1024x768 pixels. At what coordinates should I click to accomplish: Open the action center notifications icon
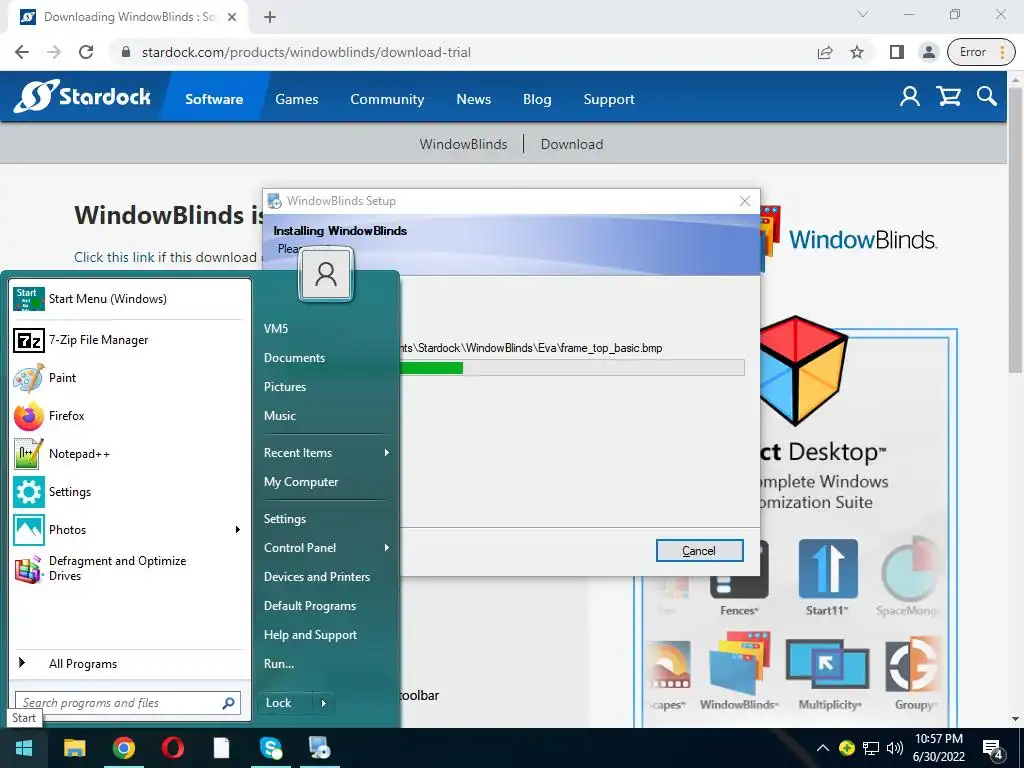[x=993, y=748]
